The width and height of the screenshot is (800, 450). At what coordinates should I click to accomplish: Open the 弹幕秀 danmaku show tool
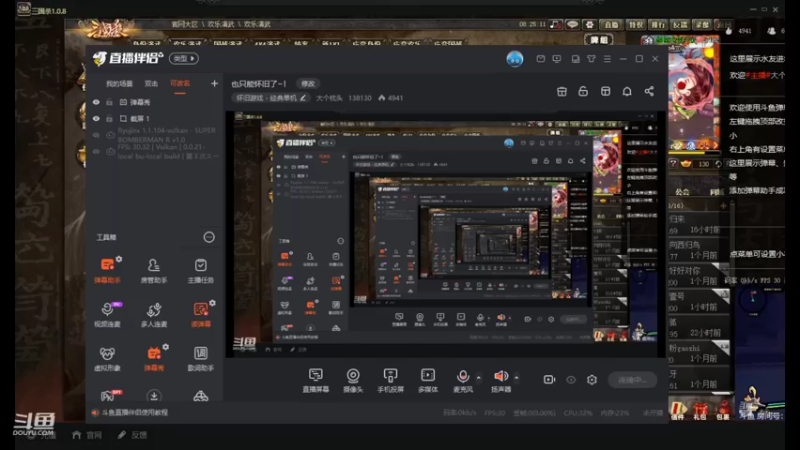click(x=154, y=358)
